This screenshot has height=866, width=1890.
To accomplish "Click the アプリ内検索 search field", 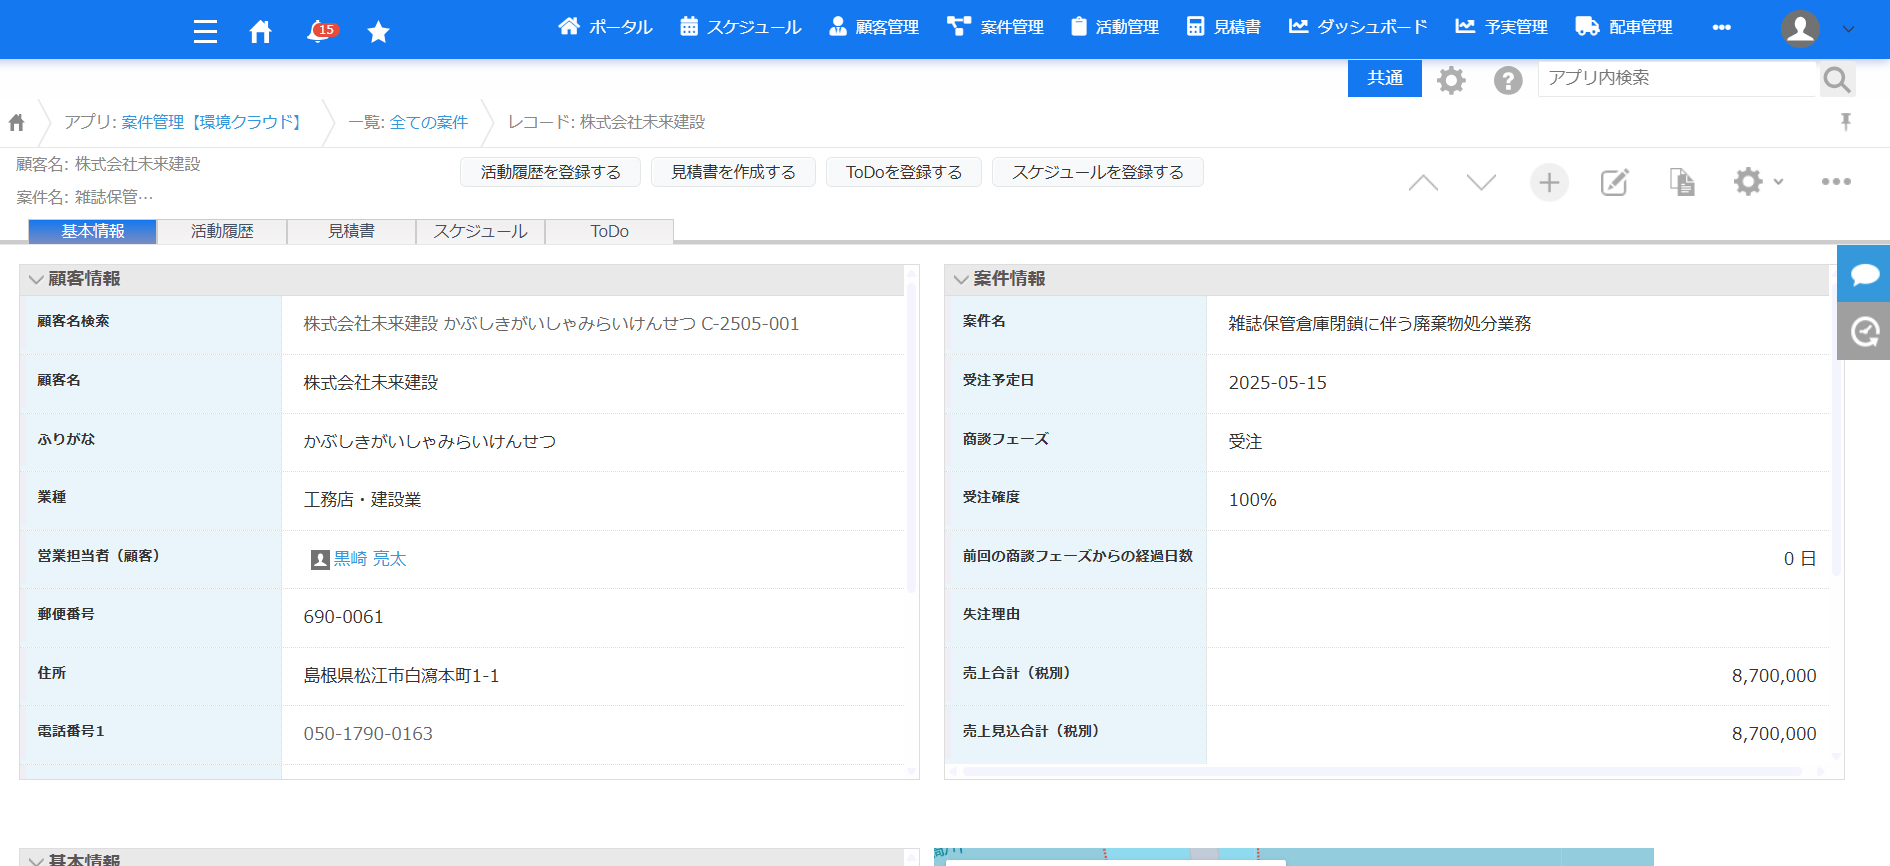I will tap(1676, 78).
